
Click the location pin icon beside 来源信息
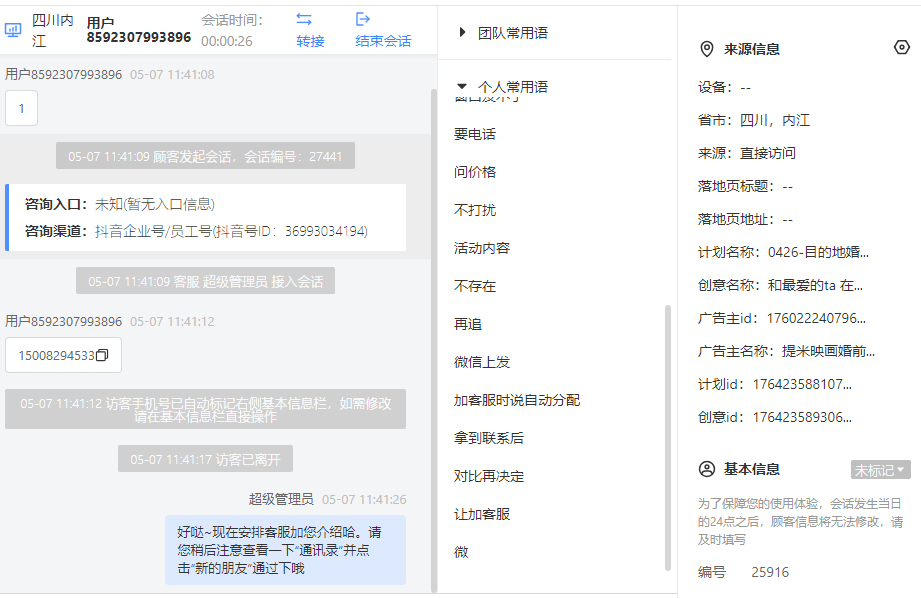click(707, 49)
